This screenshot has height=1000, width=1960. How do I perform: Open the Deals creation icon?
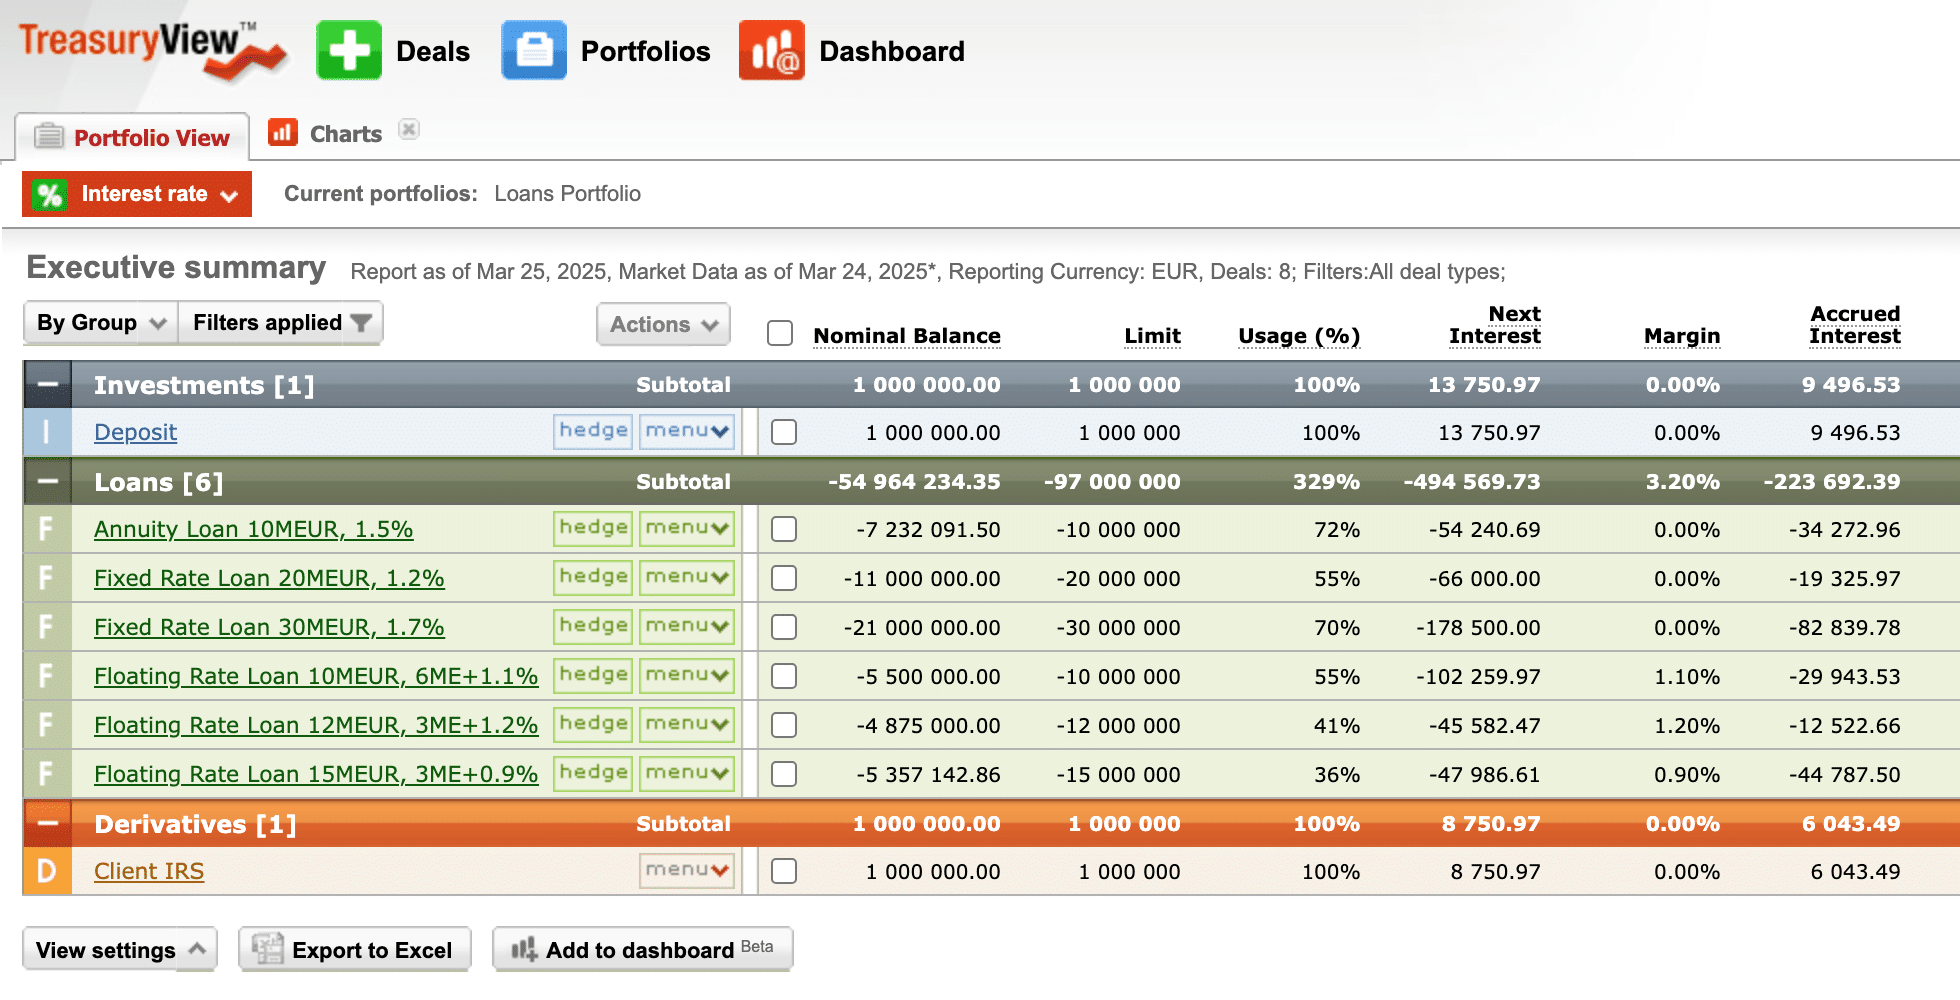click(347, 50)
